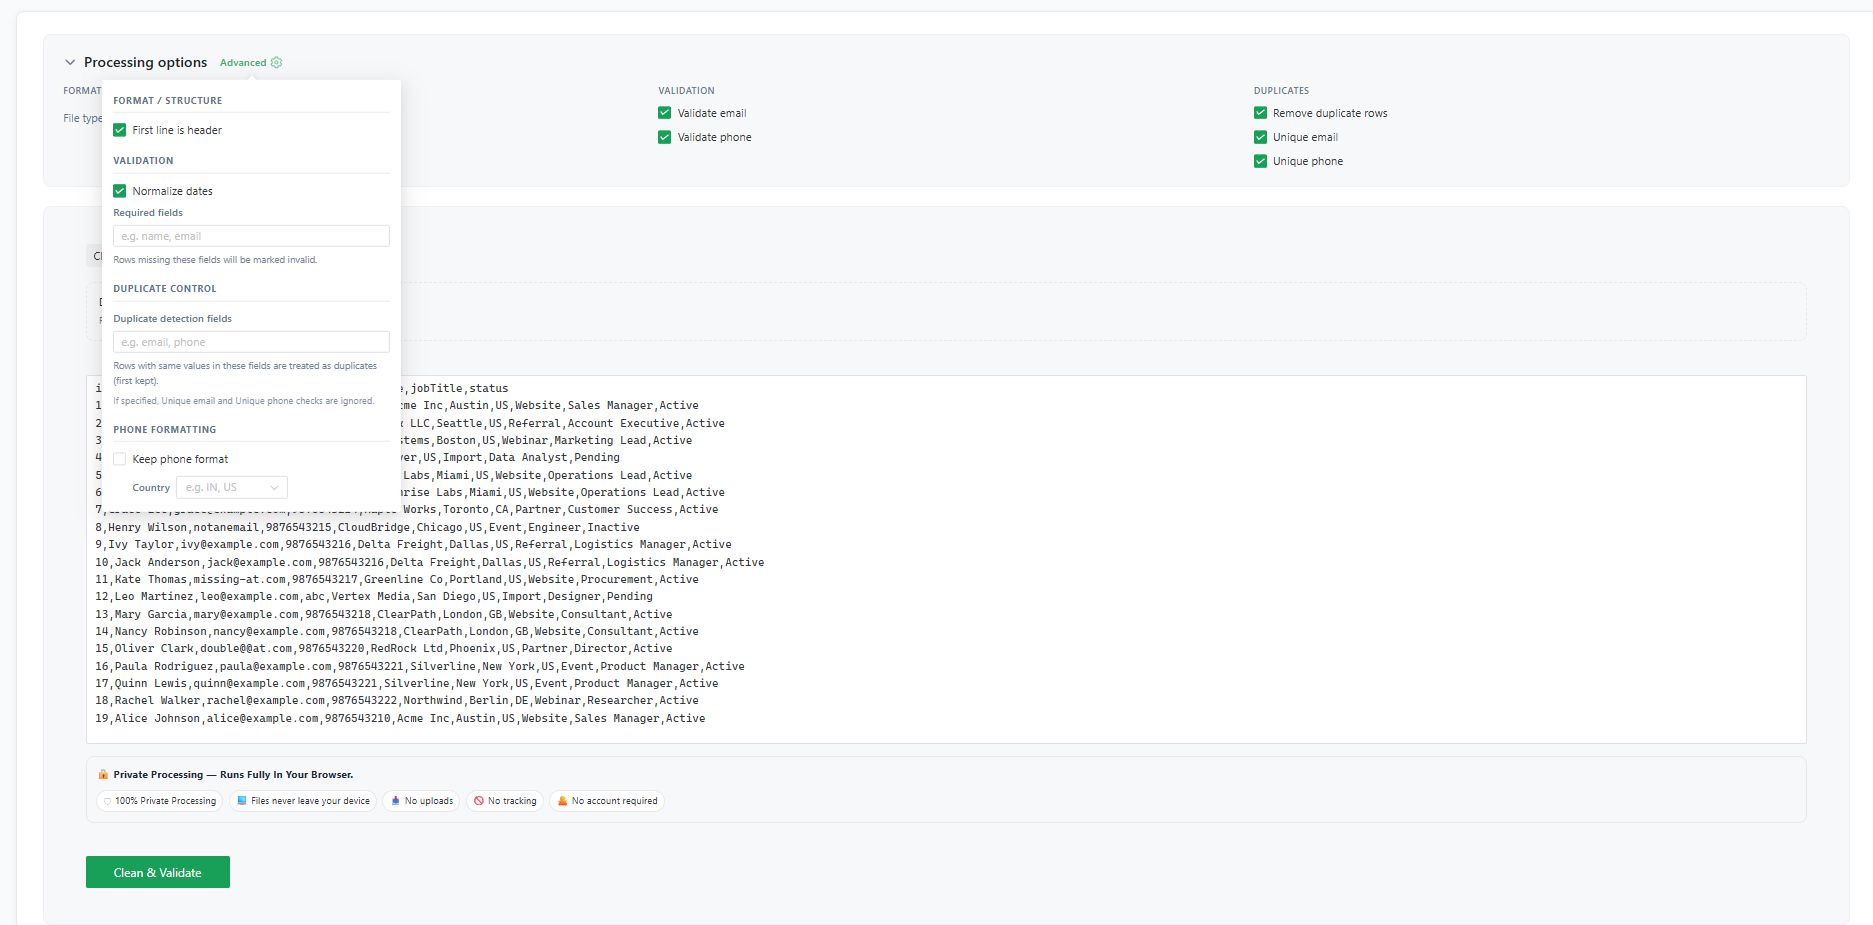Click the No tracking badge
The width and height of the screenshot is (1873, 925).
(505, 800)
